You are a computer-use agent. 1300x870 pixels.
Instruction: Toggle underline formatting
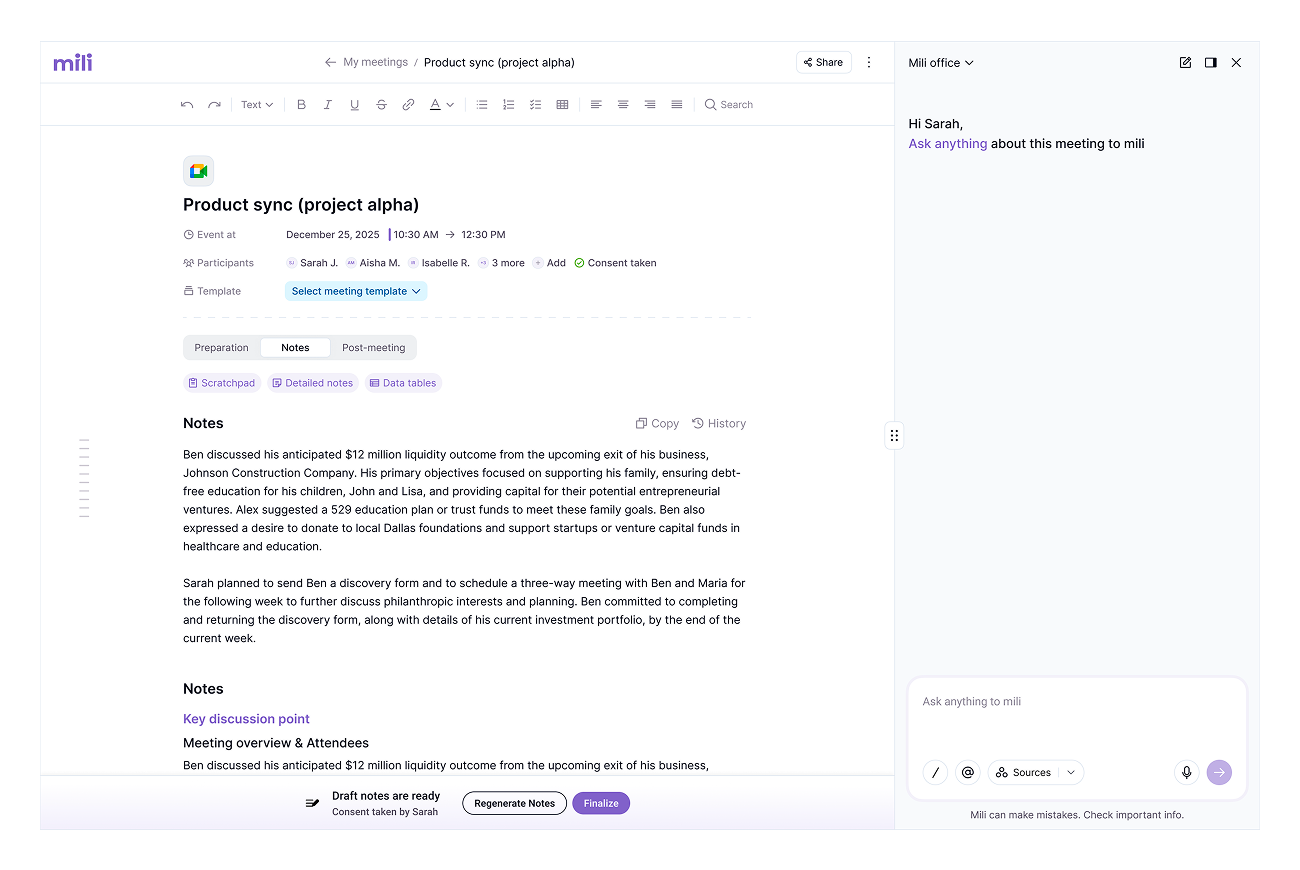pyautogui.click(x=354, y=104)
